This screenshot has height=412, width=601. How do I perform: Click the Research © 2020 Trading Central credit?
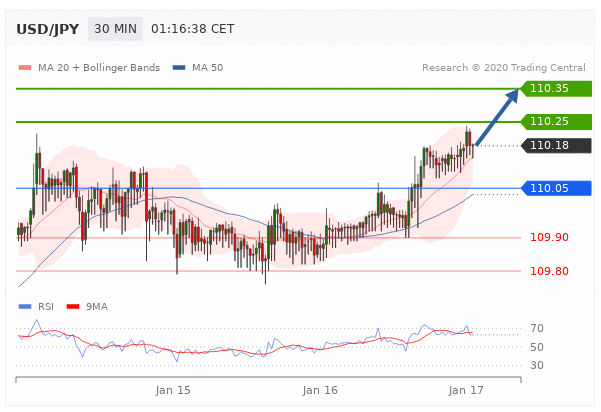pyautogui.click(x=504, y=68)
